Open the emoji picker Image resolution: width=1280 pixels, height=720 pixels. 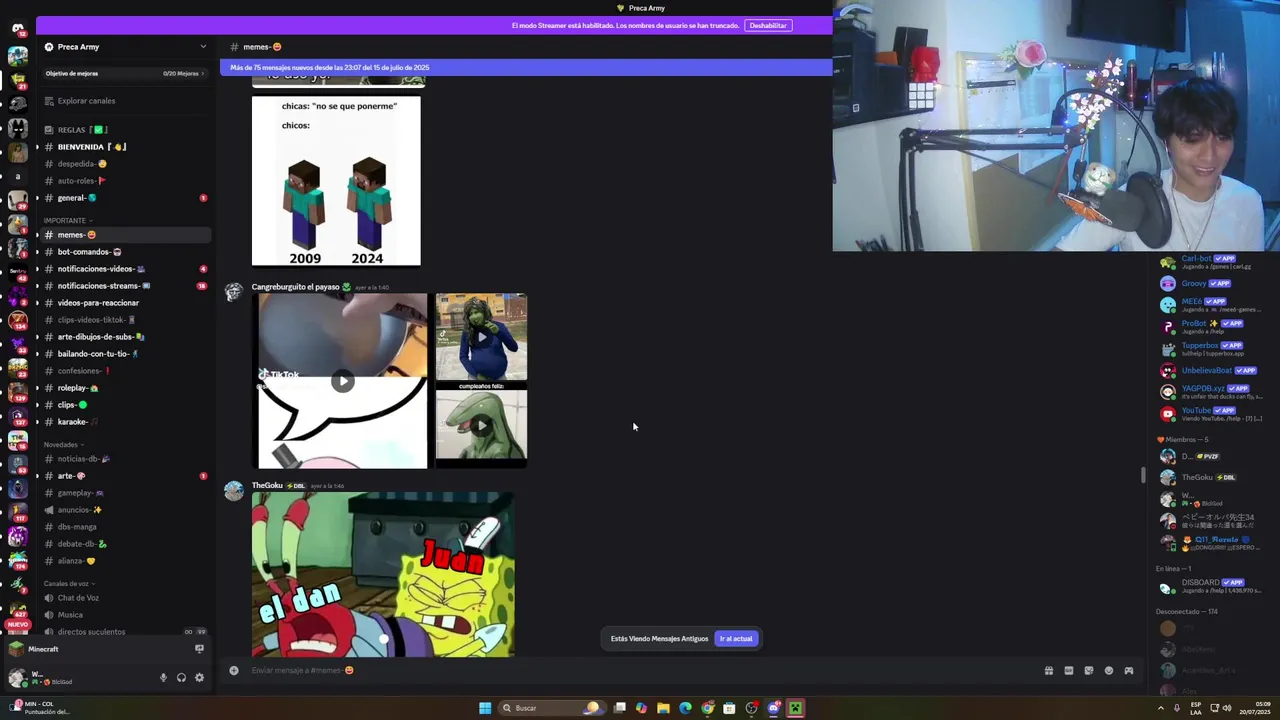pyautogui.click(x=1108, y=670)
